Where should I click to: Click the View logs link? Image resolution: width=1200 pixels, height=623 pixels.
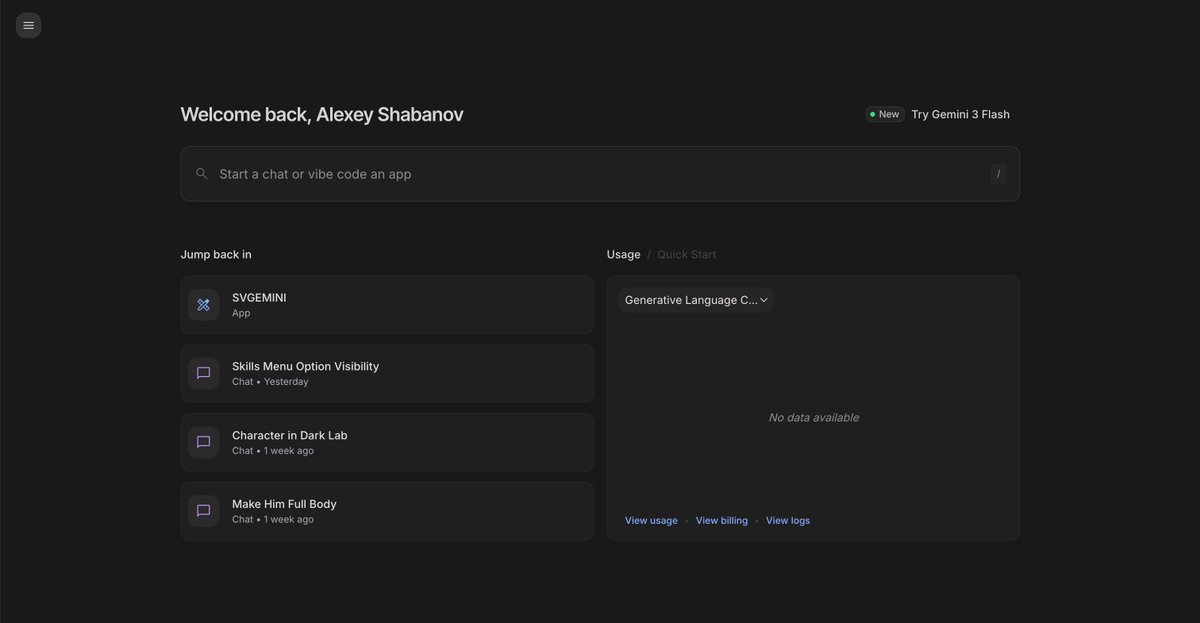788,520
